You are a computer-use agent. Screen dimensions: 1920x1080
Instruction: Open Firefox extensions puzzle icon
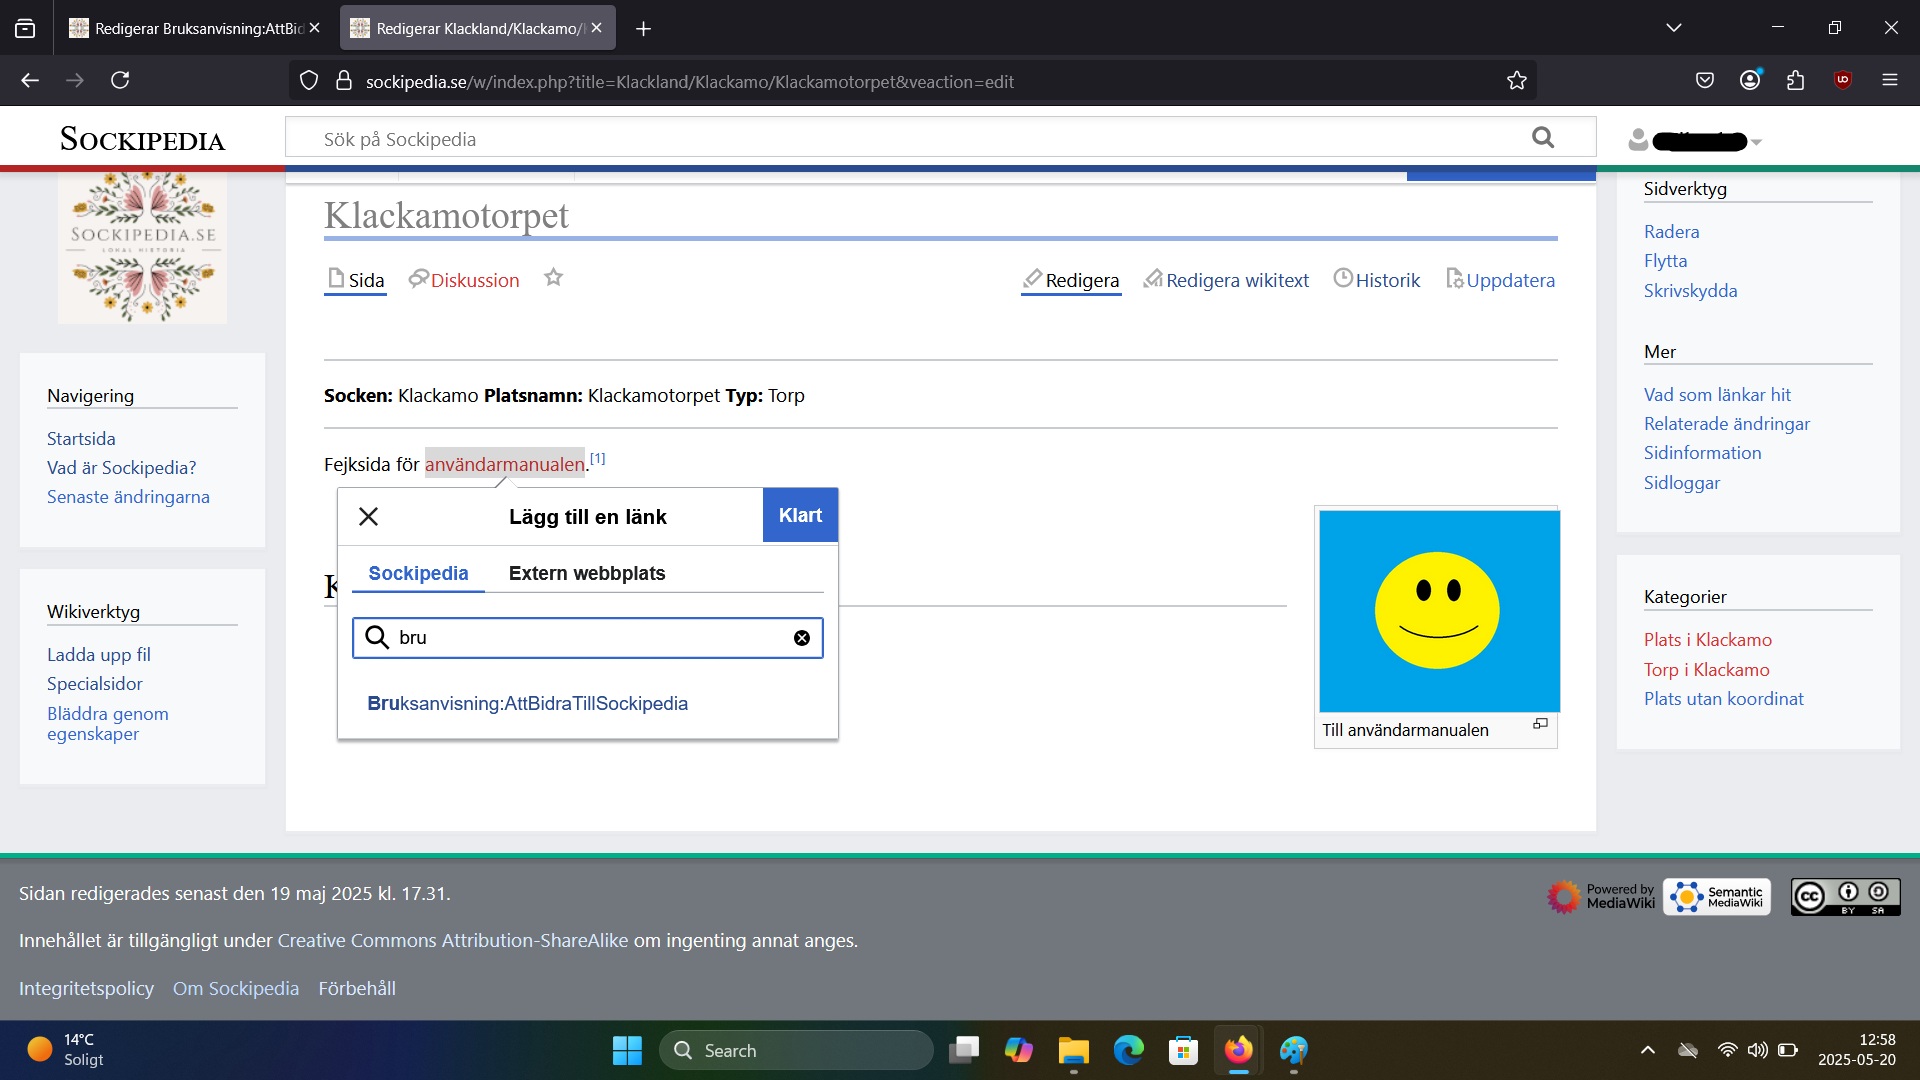click(1796, 80)
